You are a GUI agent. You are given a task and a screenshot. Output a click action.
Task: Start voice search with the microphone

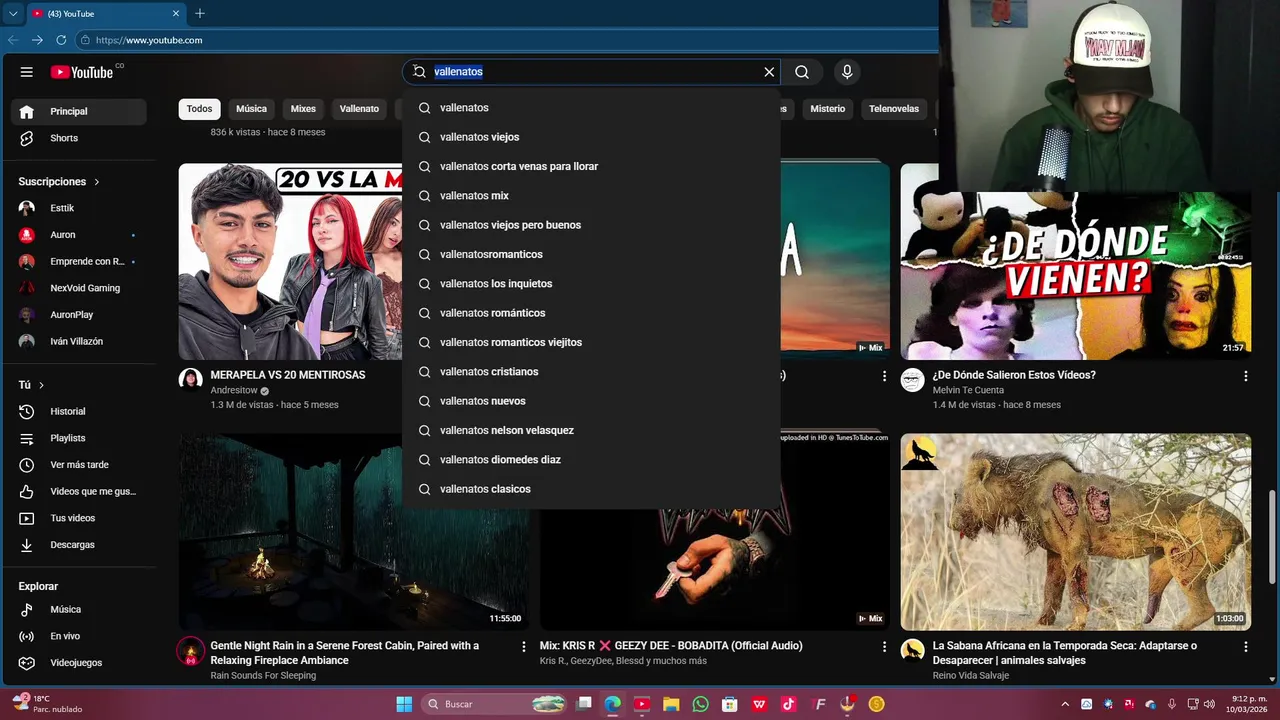(x=847, y=72)
